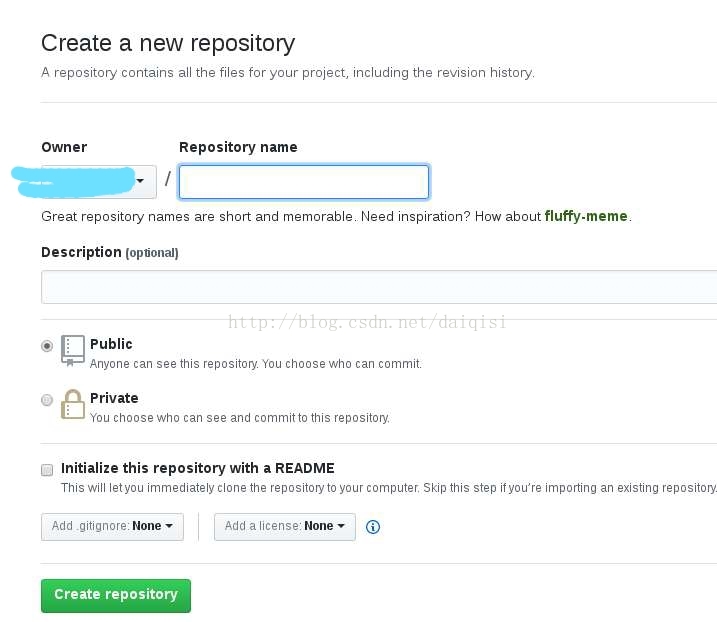Click the Create repository button
The height and width of the screenshot is (622, 717).
click(x=116, y=595)
